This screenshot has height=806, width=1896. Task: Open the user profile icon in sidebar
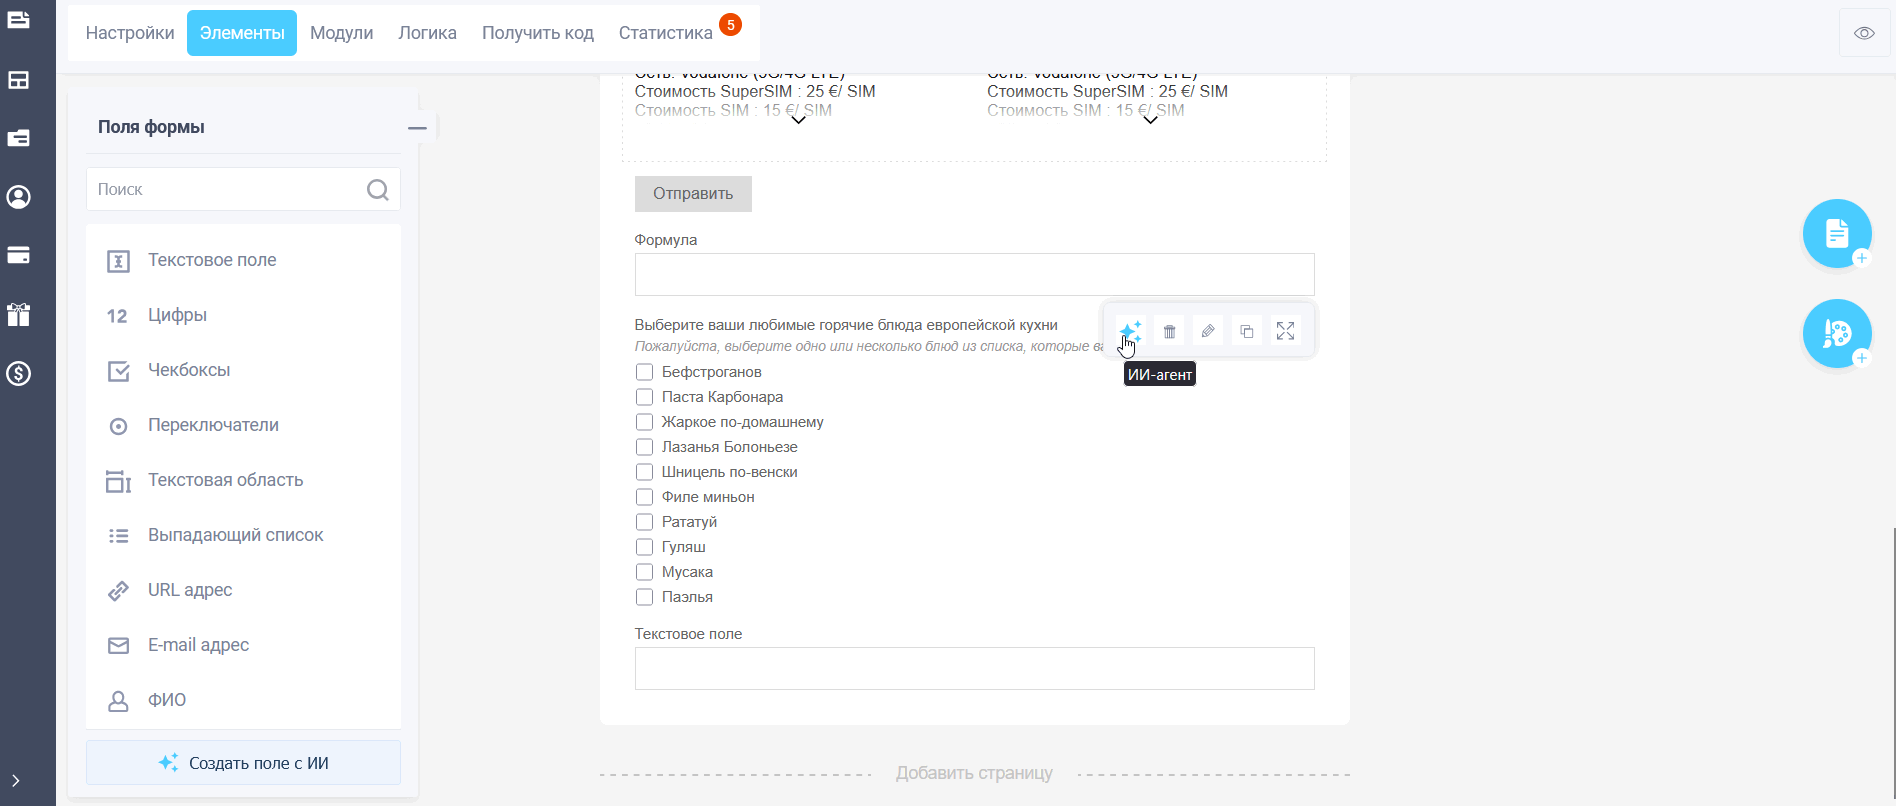pyautogui.click(x=18, y=197)
